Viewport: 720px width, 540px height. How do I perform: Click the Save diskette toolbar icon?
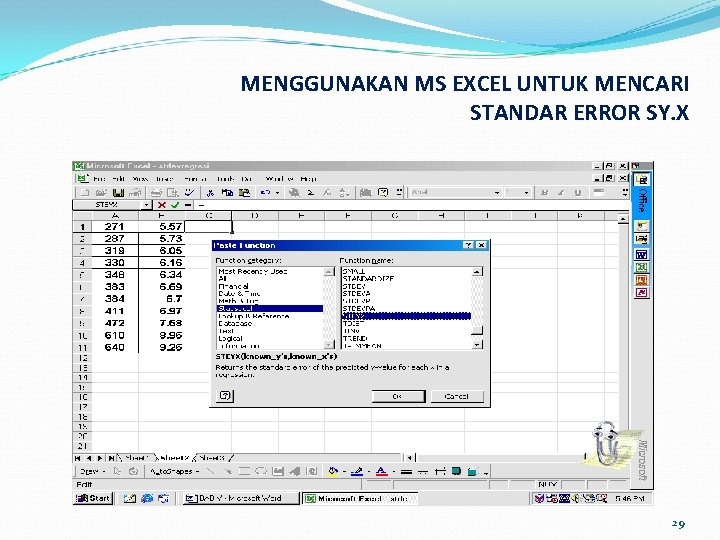pos(118,193)
